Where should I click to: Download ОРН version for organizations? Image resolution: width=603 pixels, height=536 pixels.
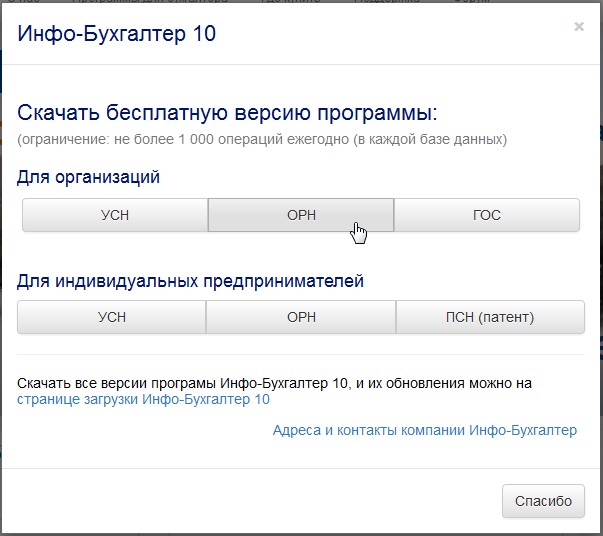click(x=301, y=215)
